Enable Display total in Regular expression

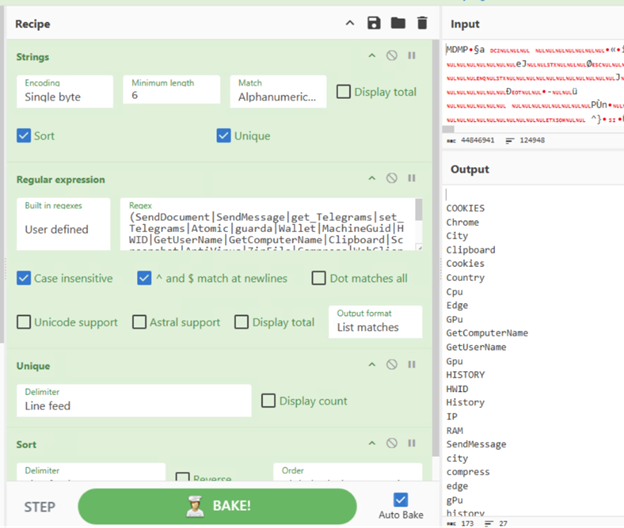pos(242,322)
